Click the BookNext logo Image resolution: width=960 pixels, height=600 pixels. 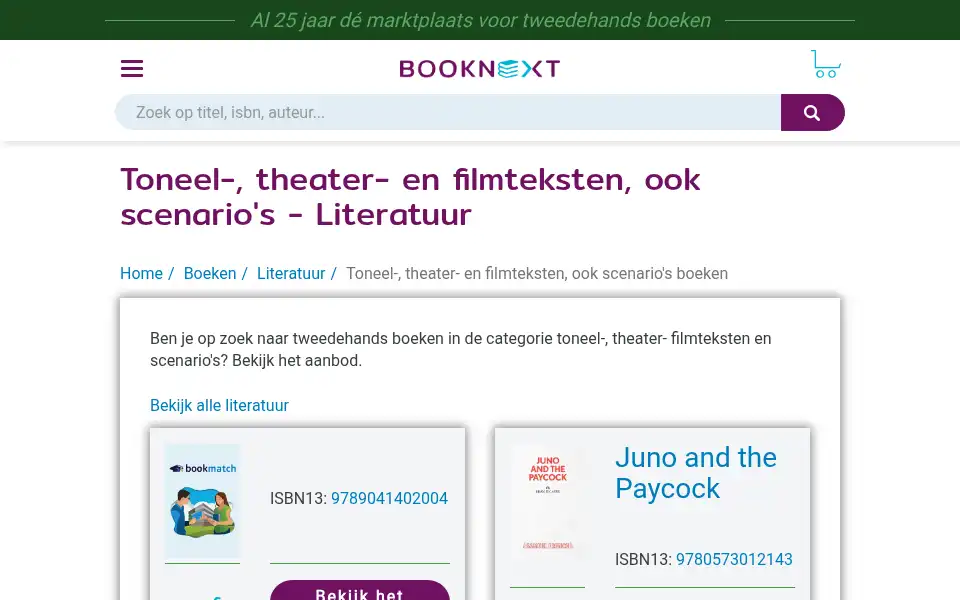[x=479, y=69]
